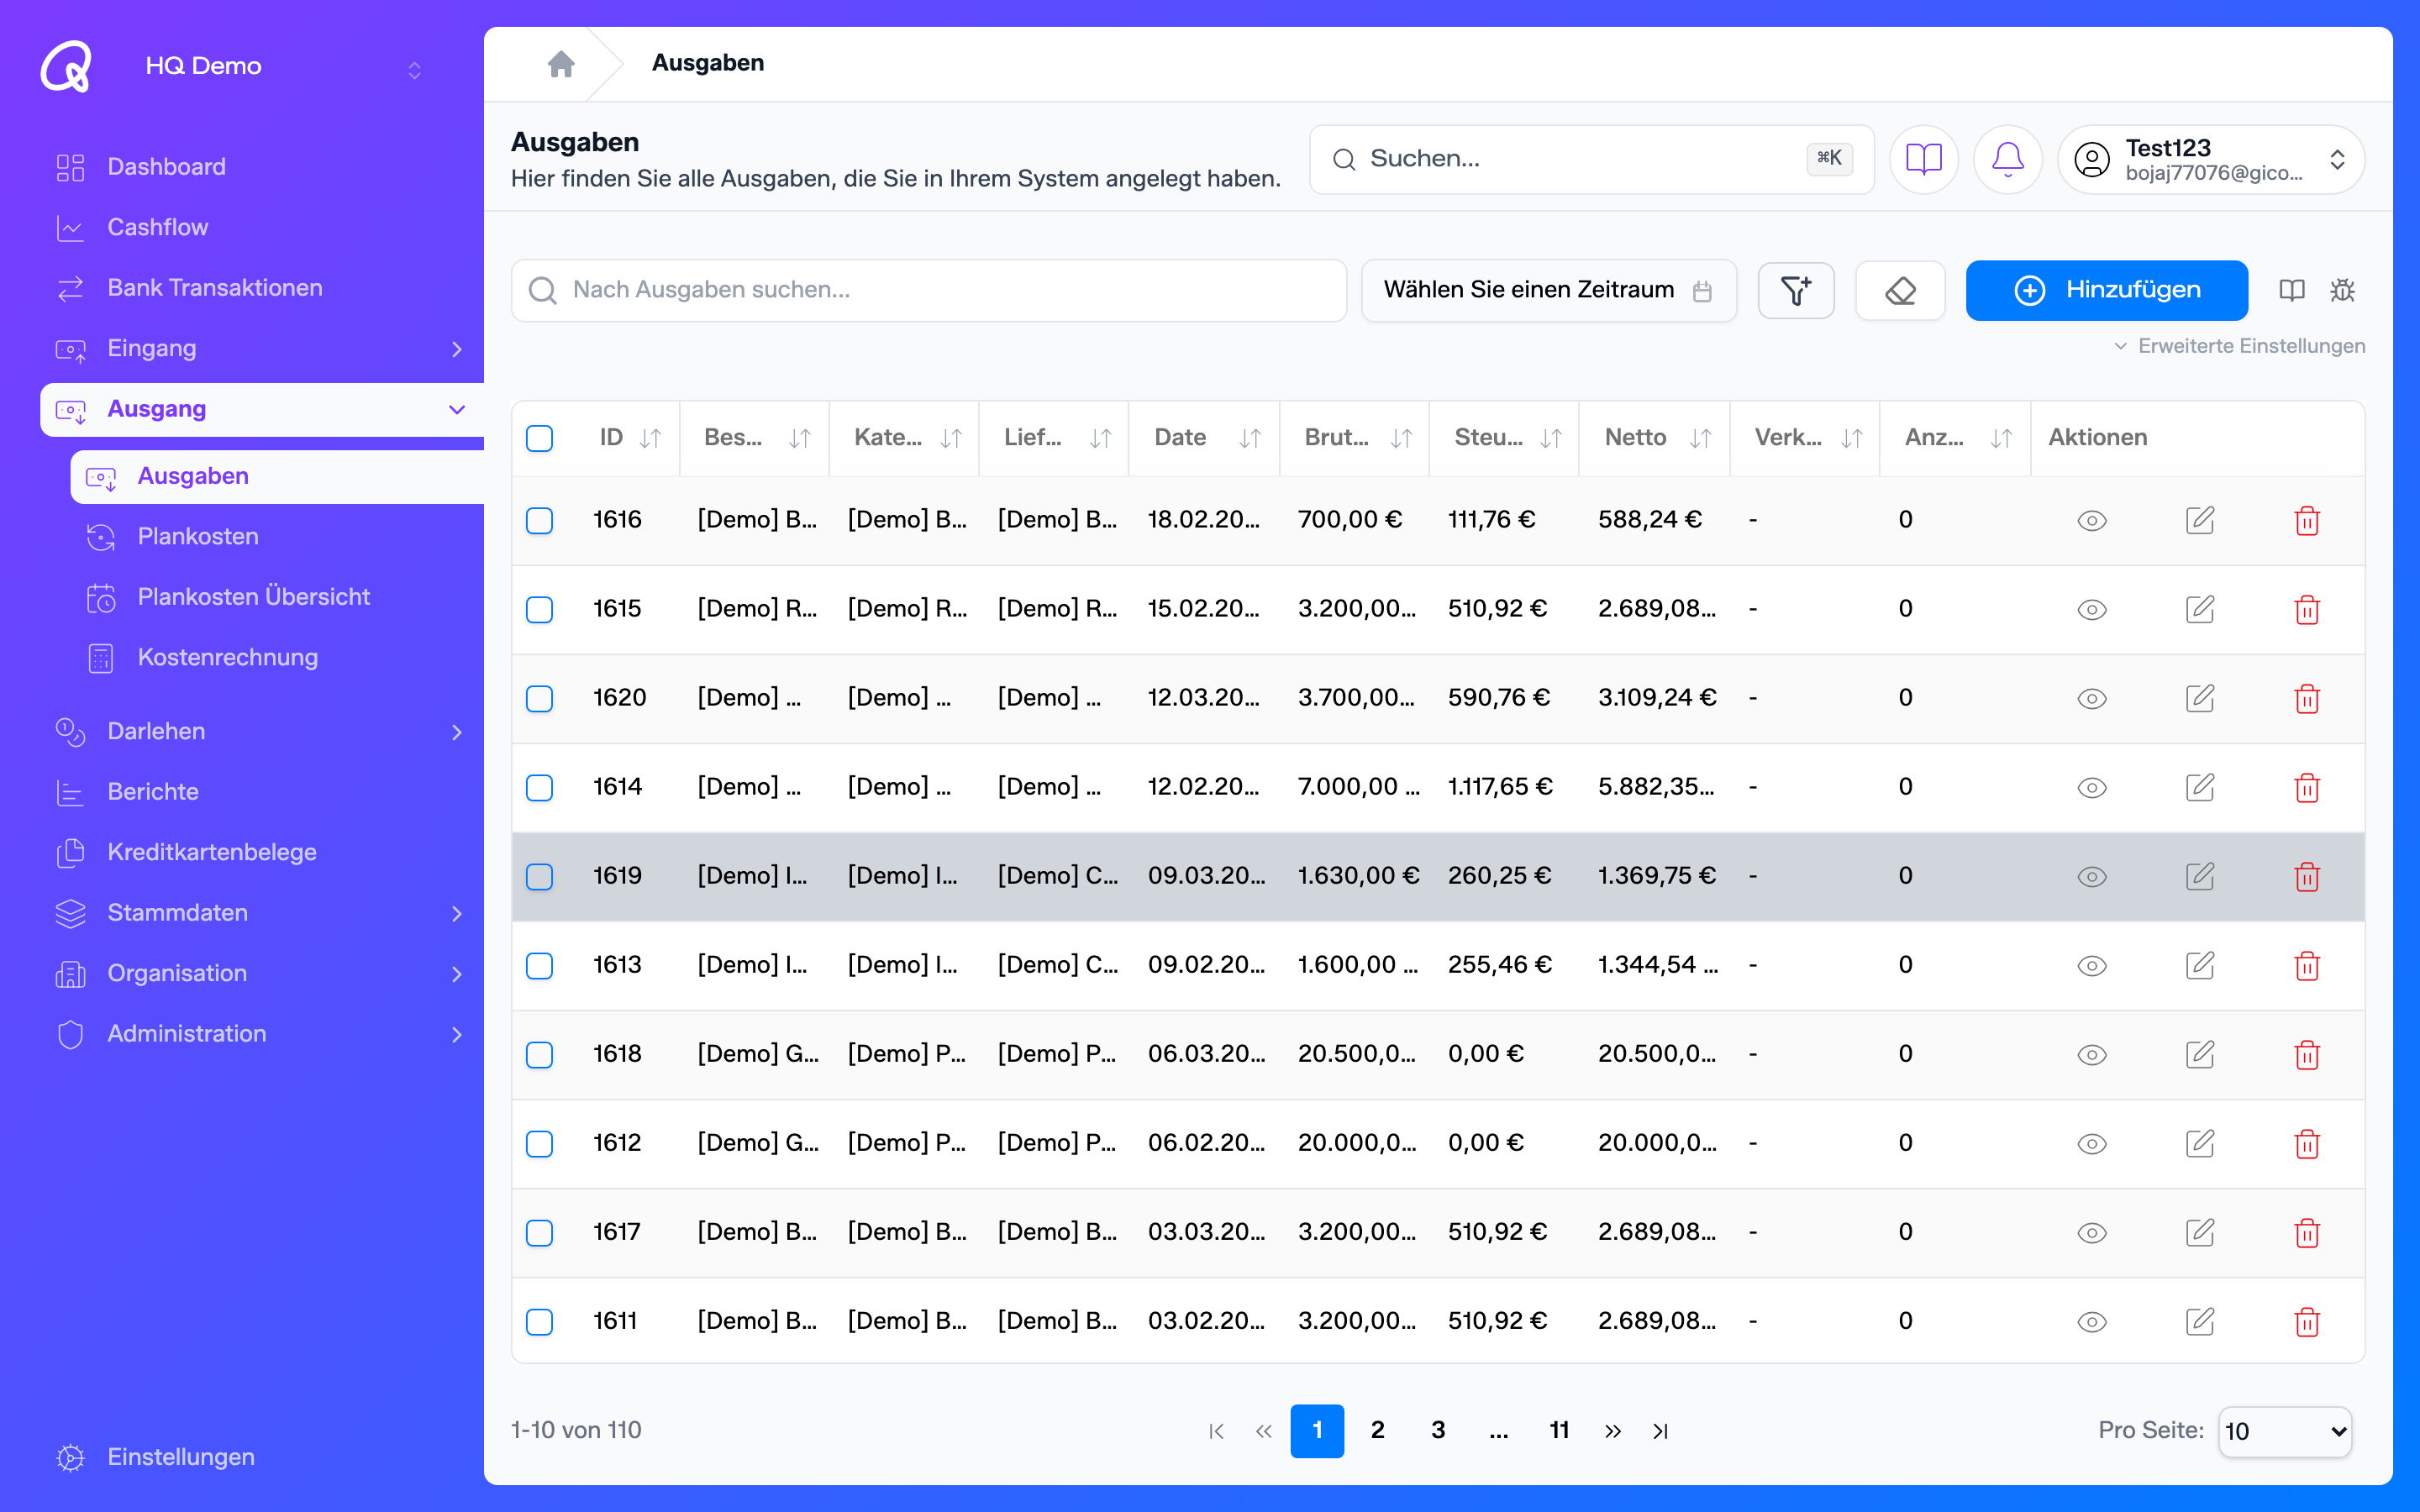Sort by the Netto column
The image size is (2420, 1512).
[x=1700, y=438]
